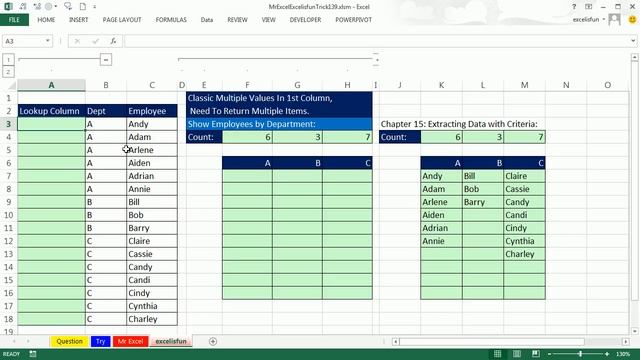Open the Name Box dropdown arrow

coord(47,41)
